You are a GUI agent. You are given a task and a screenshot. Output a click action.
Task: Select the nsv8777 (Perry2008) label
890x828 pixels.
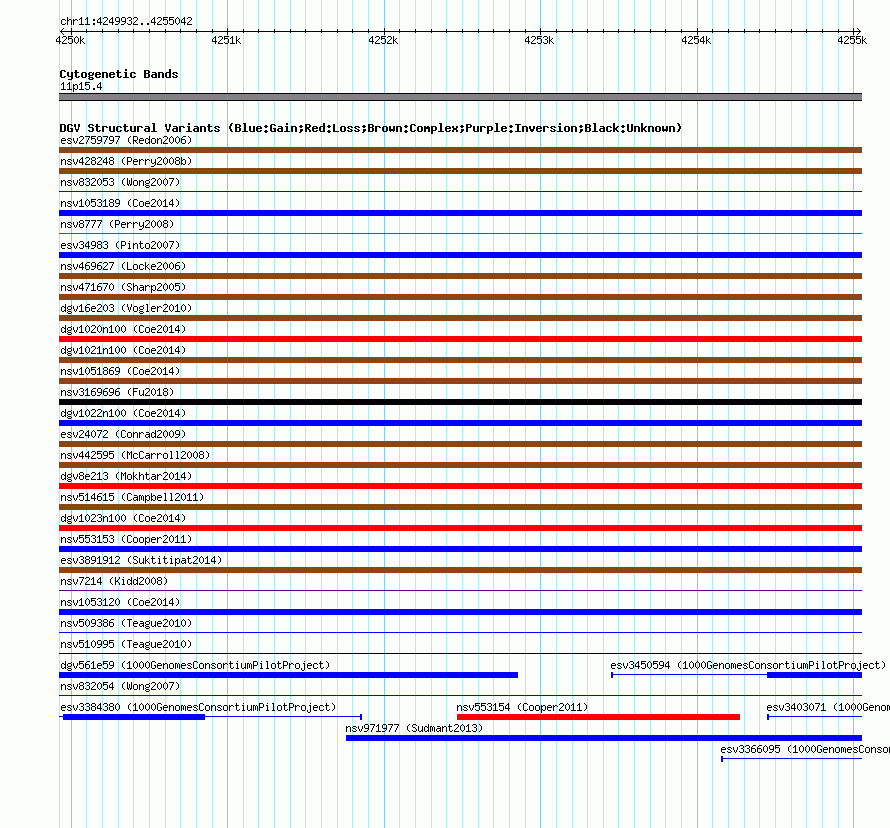point(117,224)
